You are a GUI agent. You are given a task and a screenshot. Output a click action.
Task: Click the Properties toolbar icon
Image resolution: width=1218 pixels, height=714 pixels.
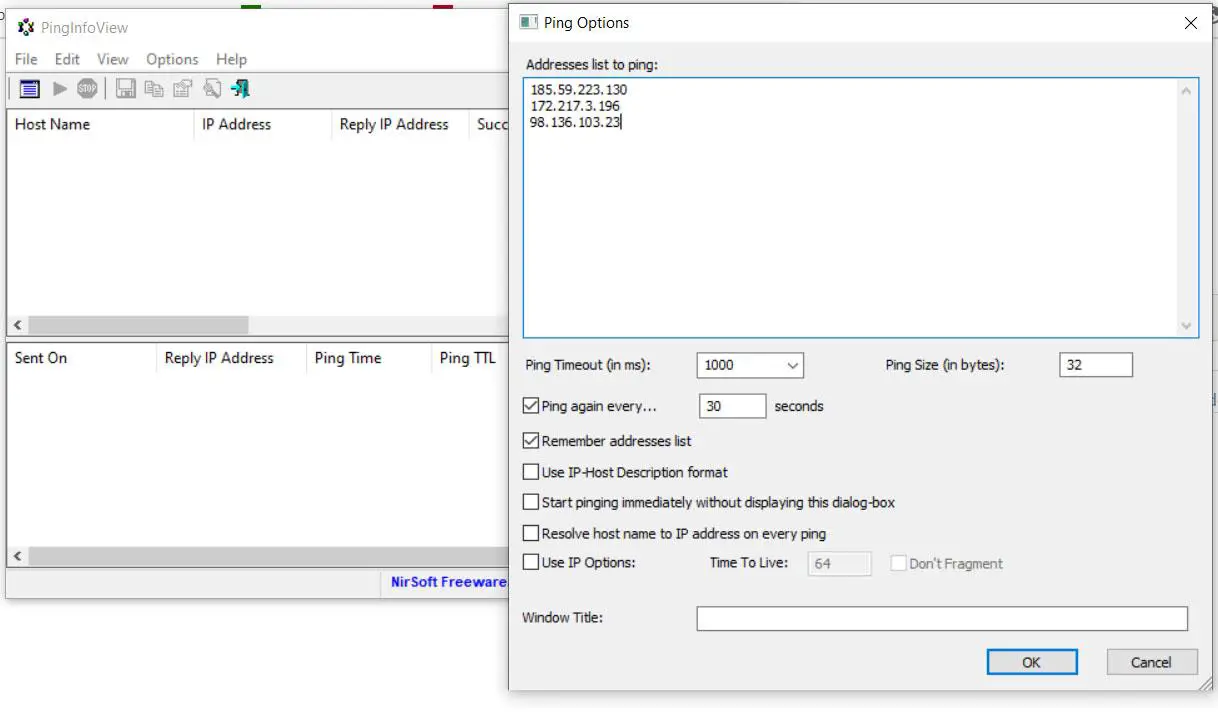point(182,89)
